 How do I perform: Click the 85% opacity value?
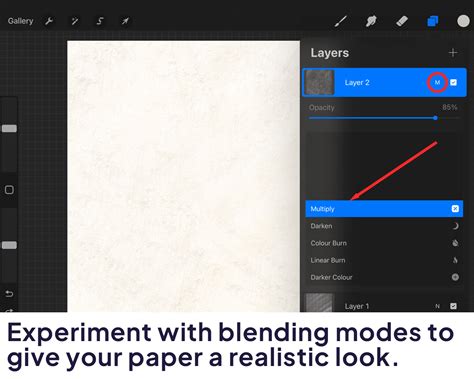click(x=450, y=107)
